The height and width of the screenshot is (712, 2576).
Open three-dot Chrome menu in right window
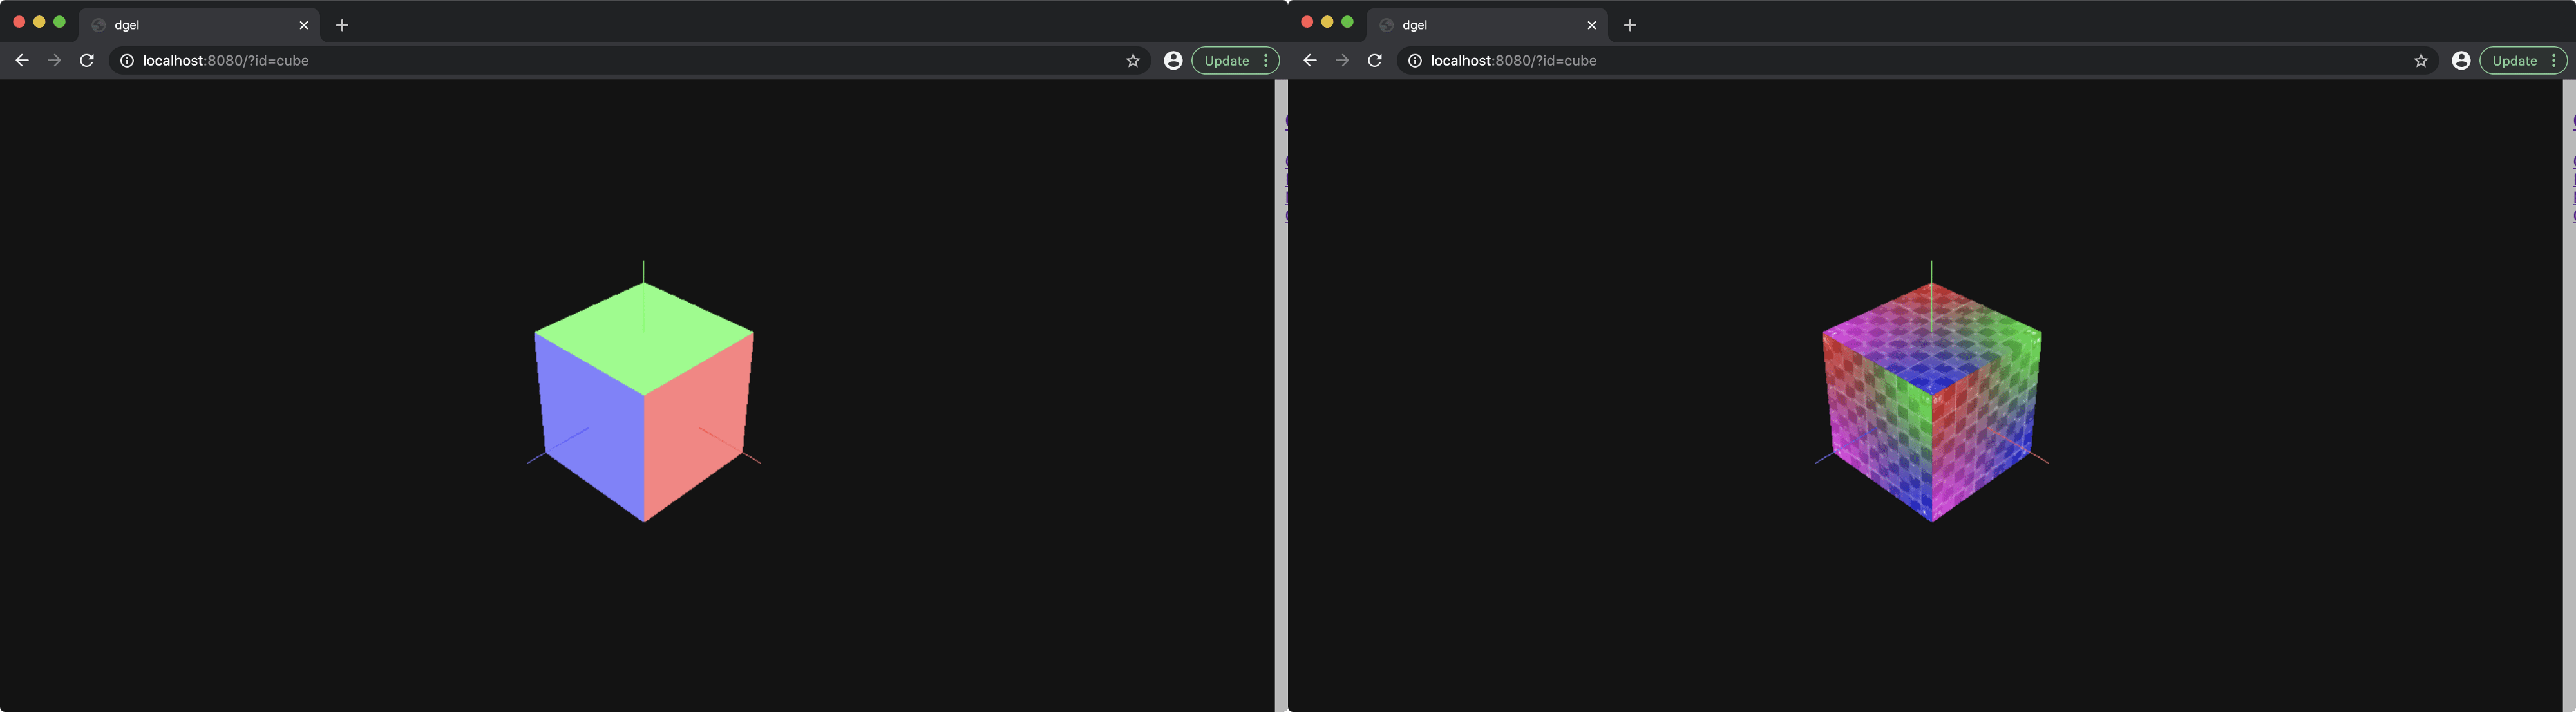[x=2554, y=61]
